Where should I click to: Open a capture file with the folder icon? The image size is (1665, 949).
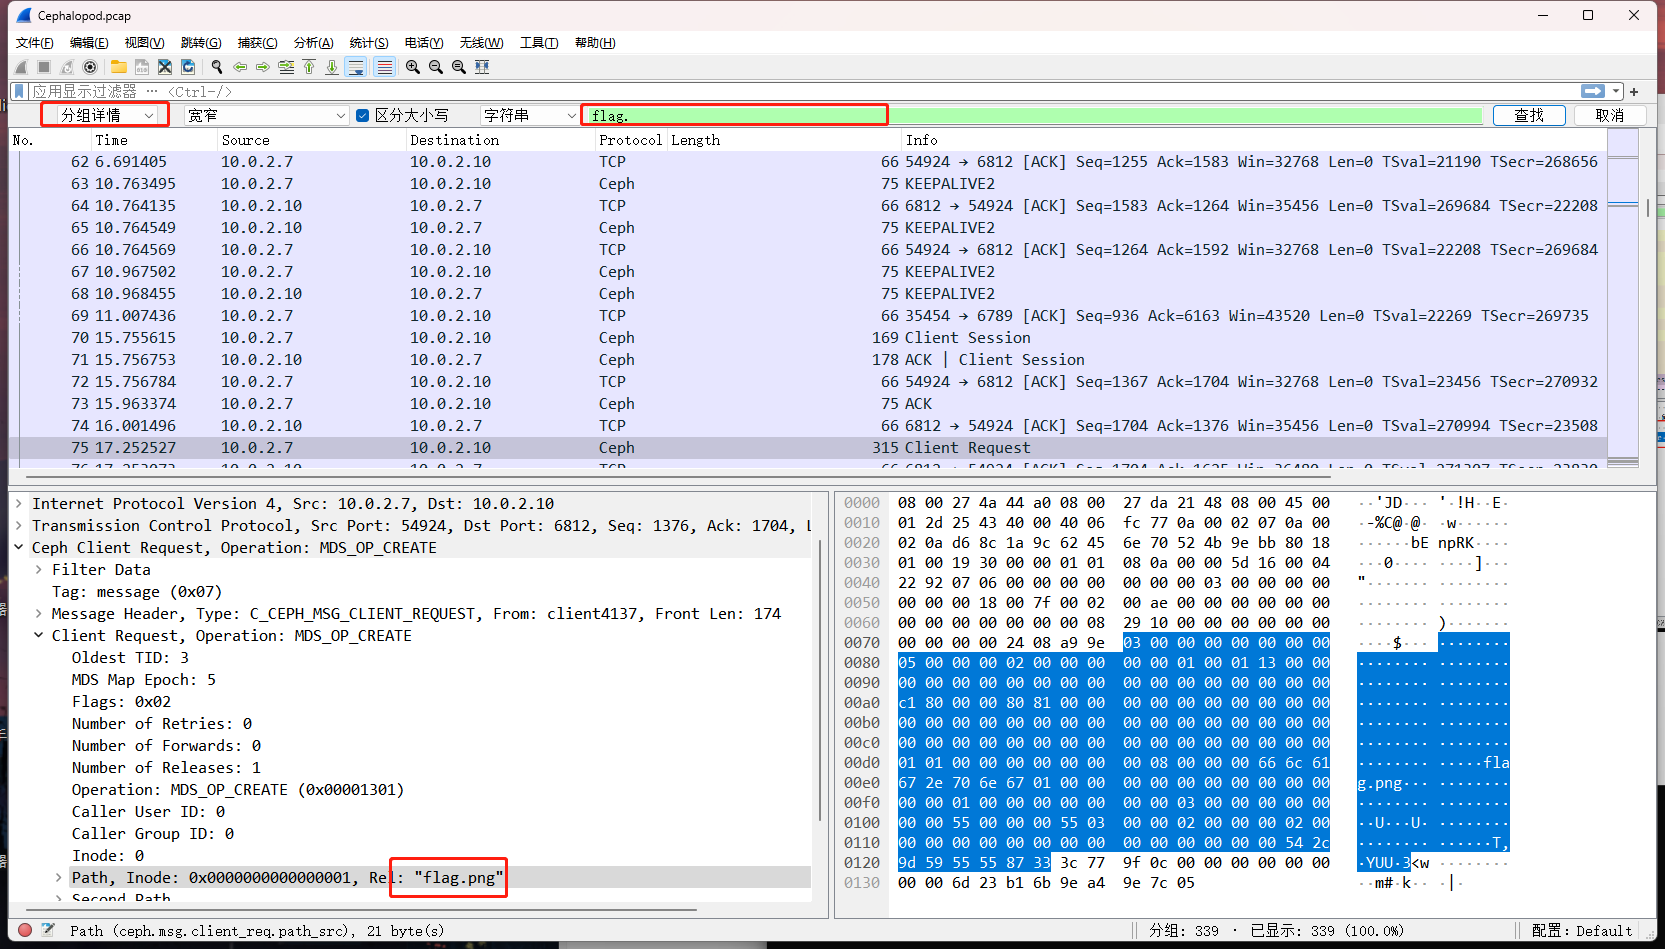tap(119, 67)
